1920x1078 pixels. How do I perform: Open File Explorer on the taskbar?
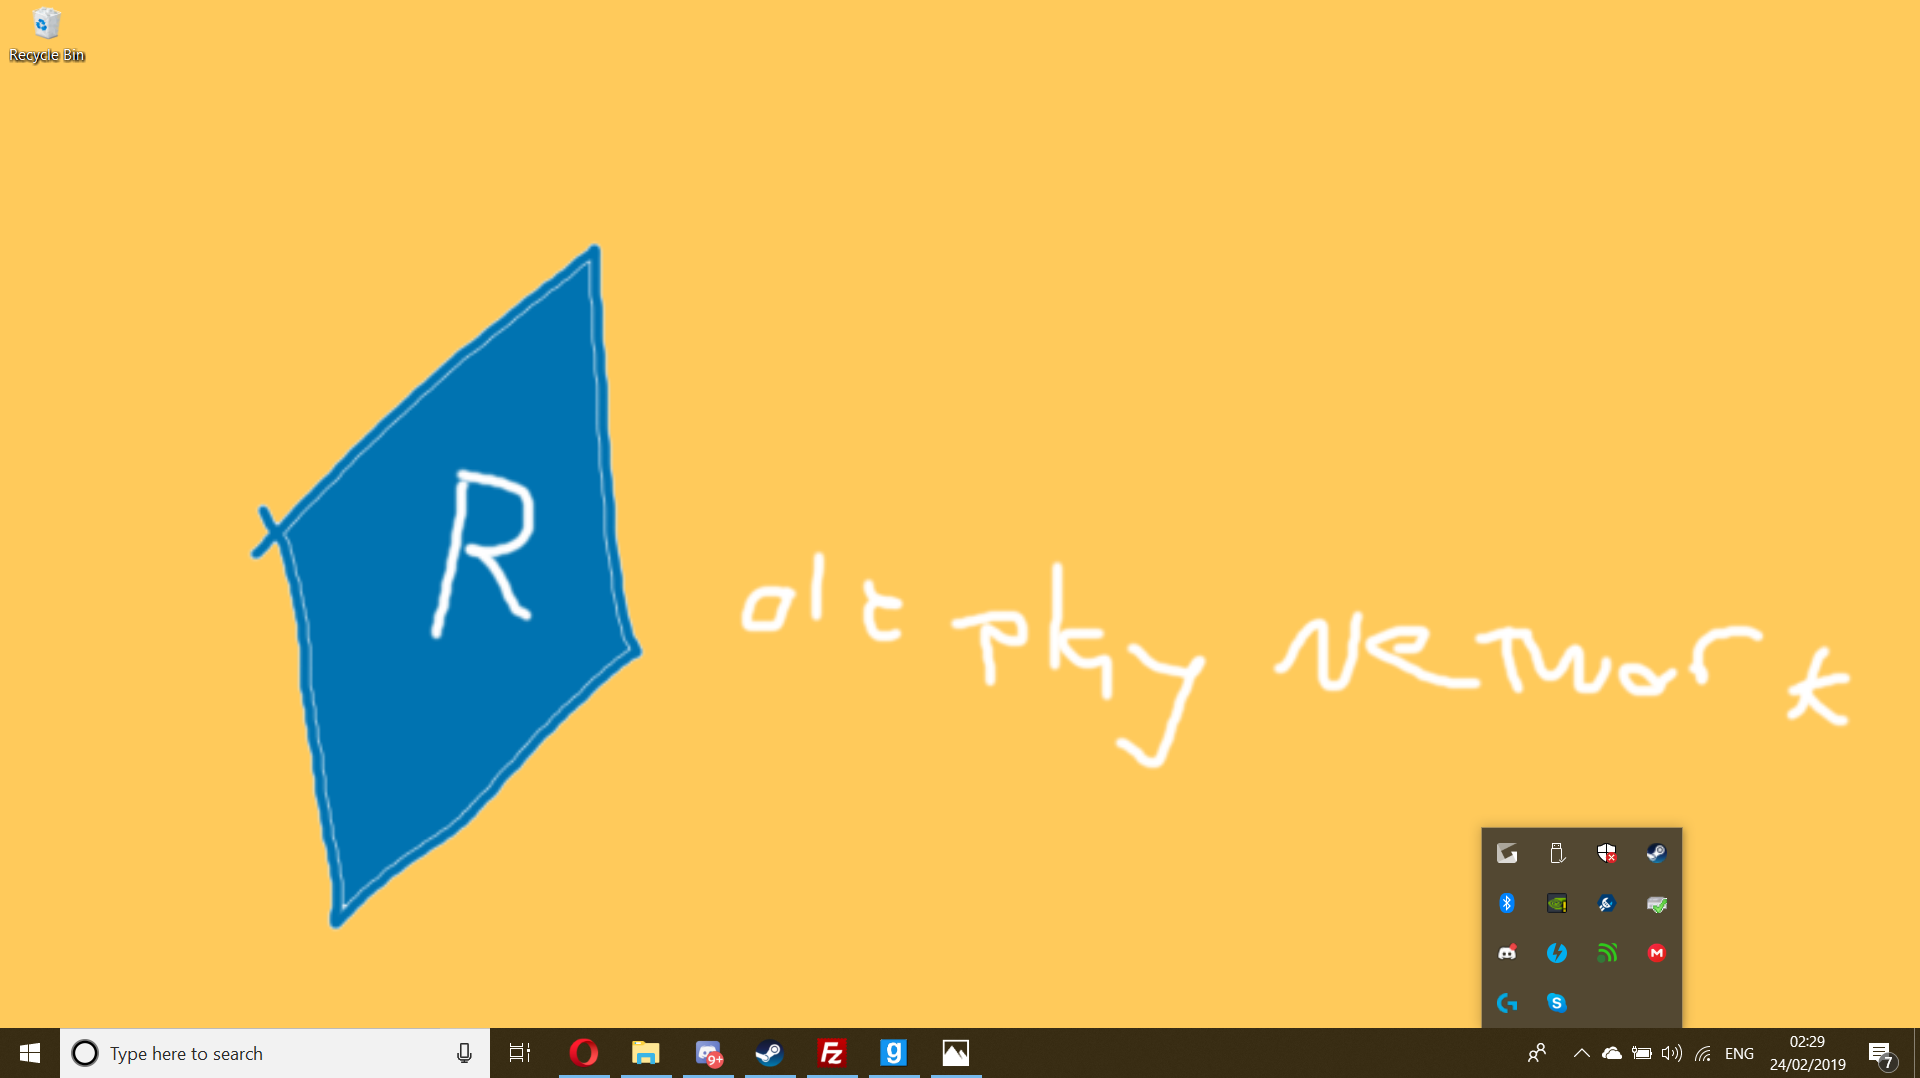pos(646,1053)
